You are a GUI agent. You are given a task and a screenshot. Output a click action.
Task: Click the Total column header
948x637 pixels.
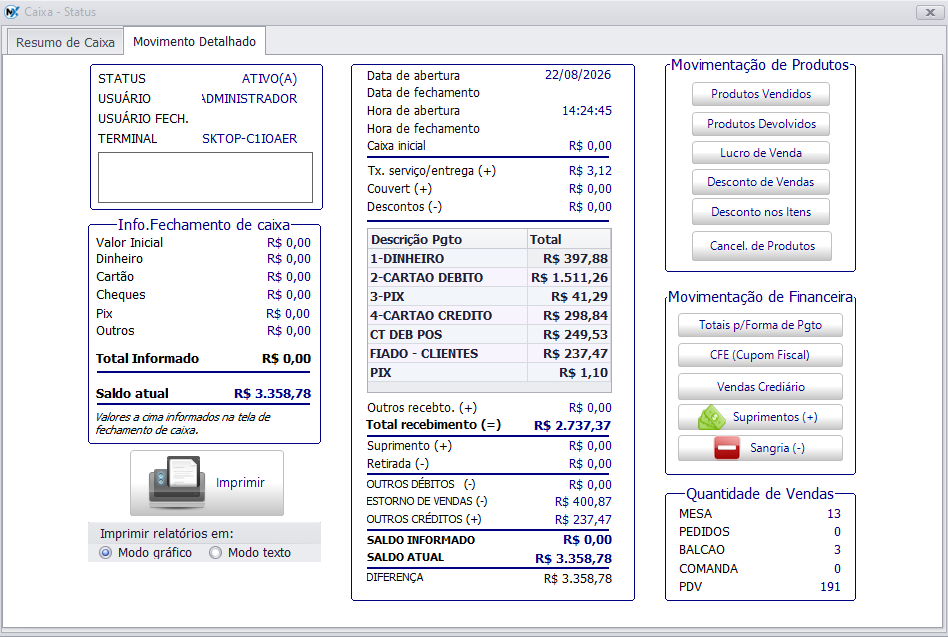coord(569,239)
